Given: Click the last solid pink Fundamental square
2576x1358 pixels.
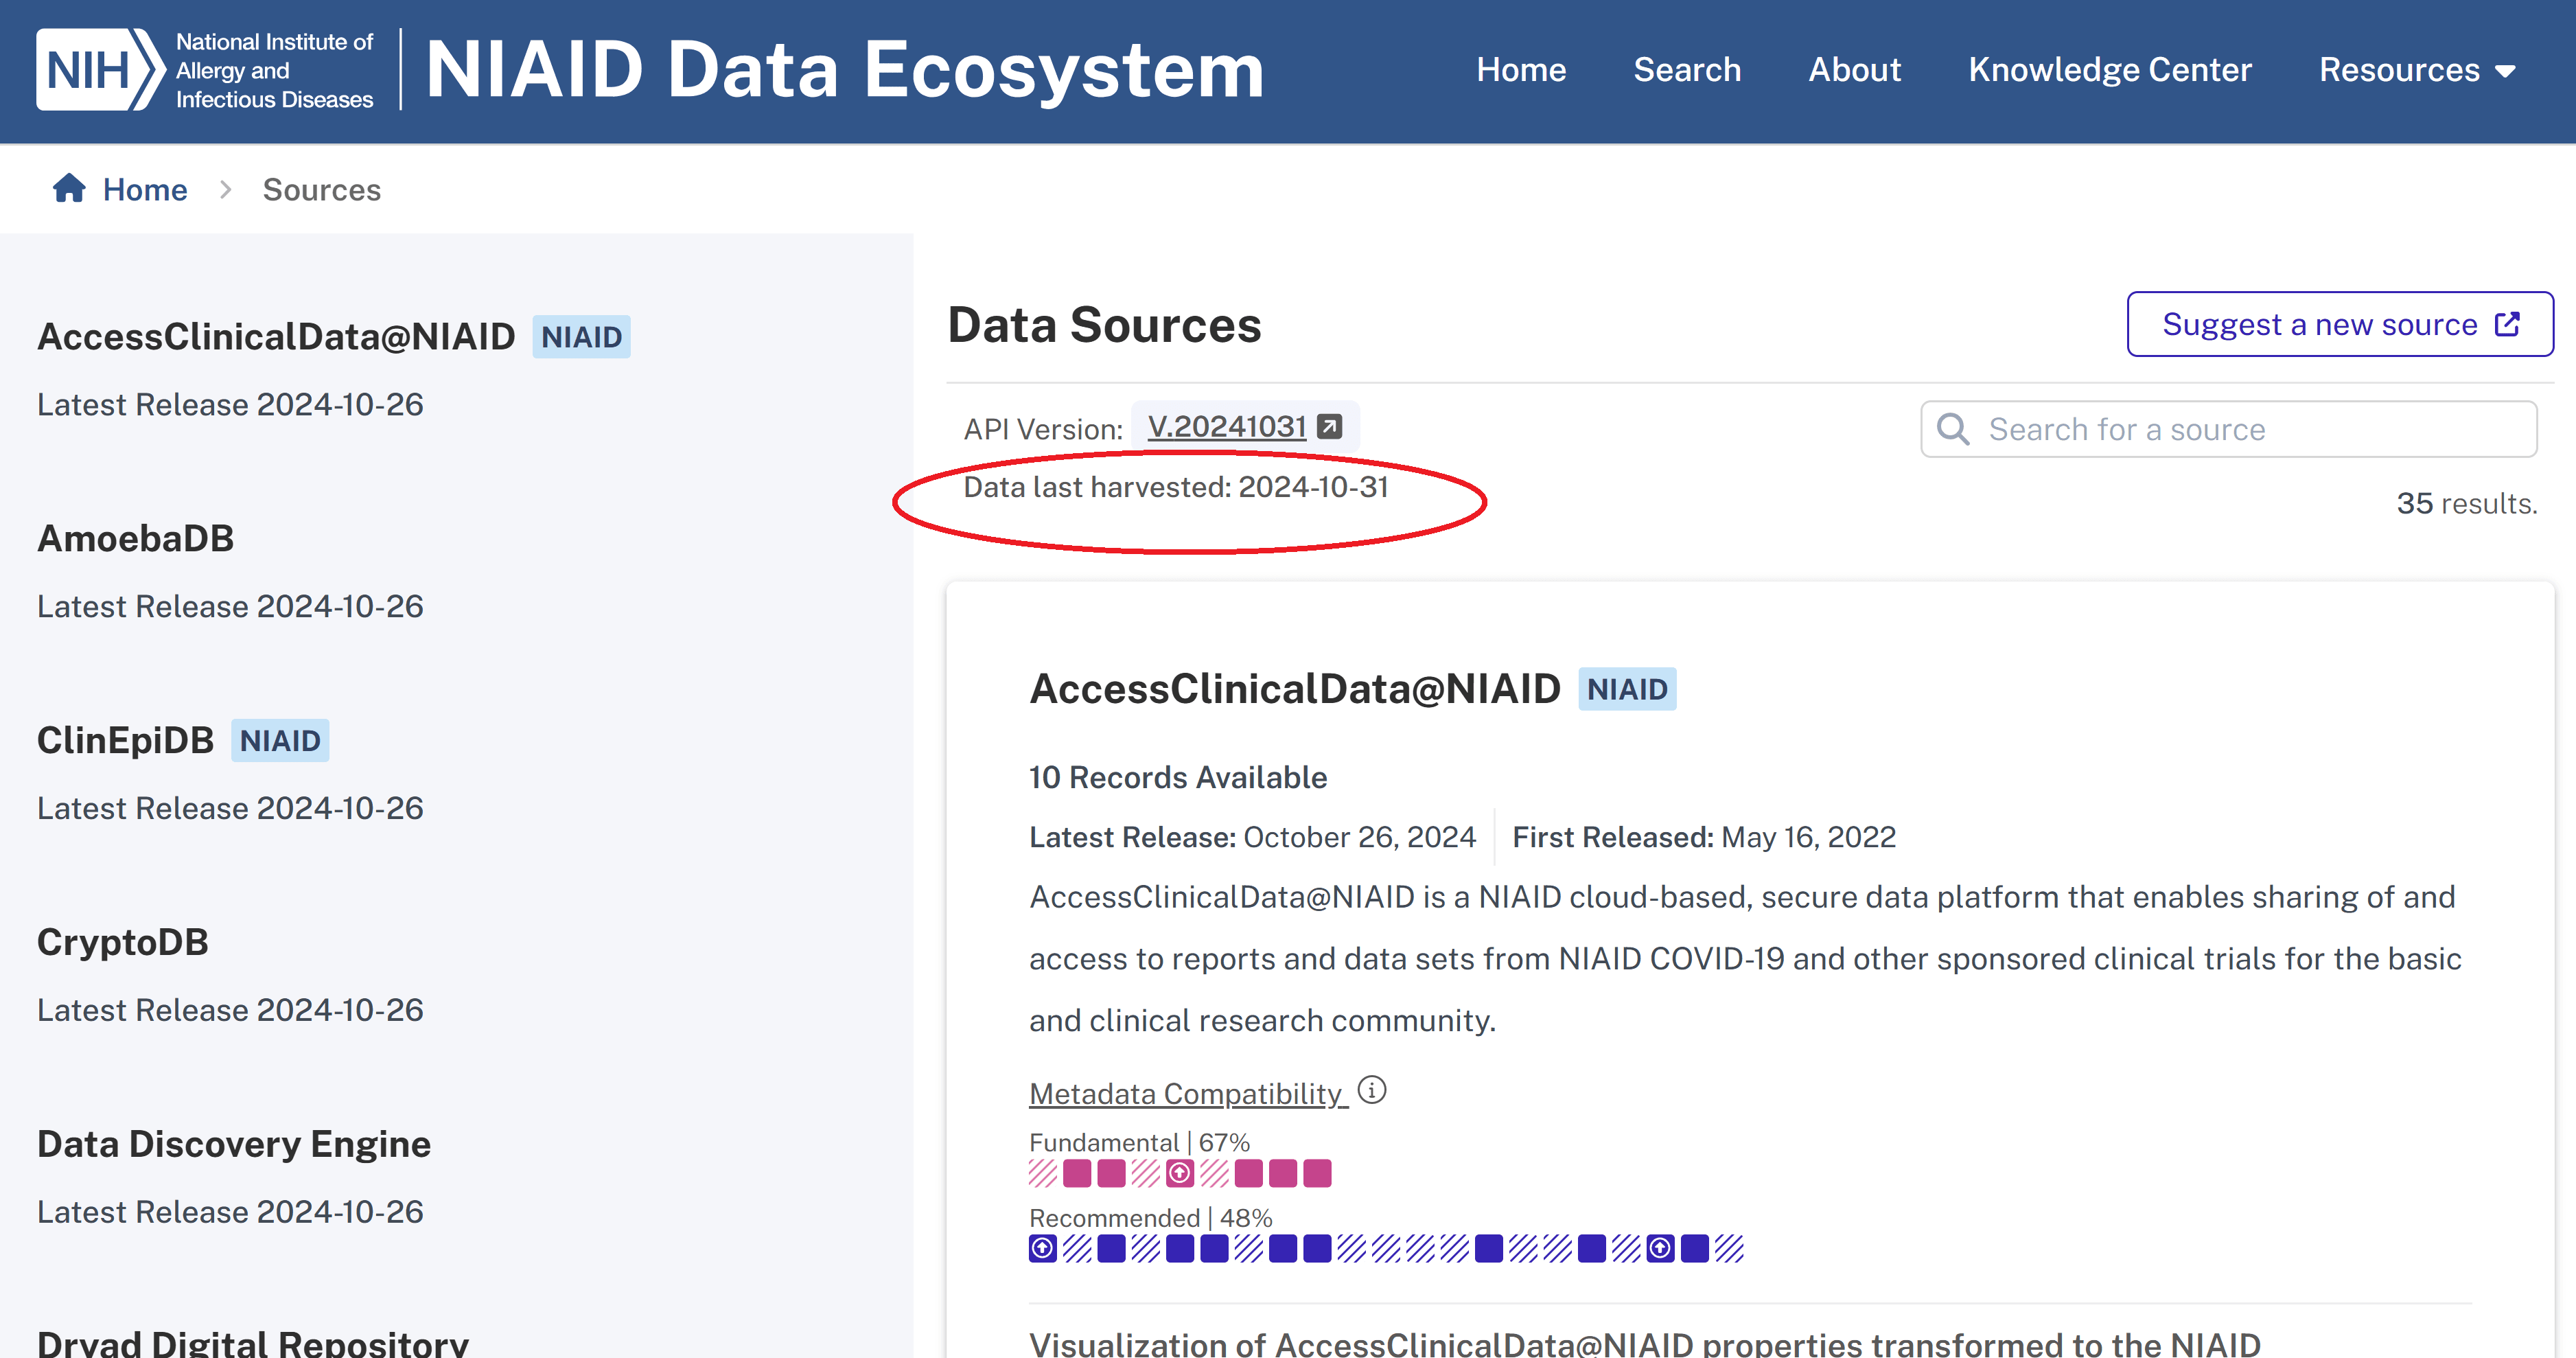Looking at the screenshot, I should 1318,1173.
